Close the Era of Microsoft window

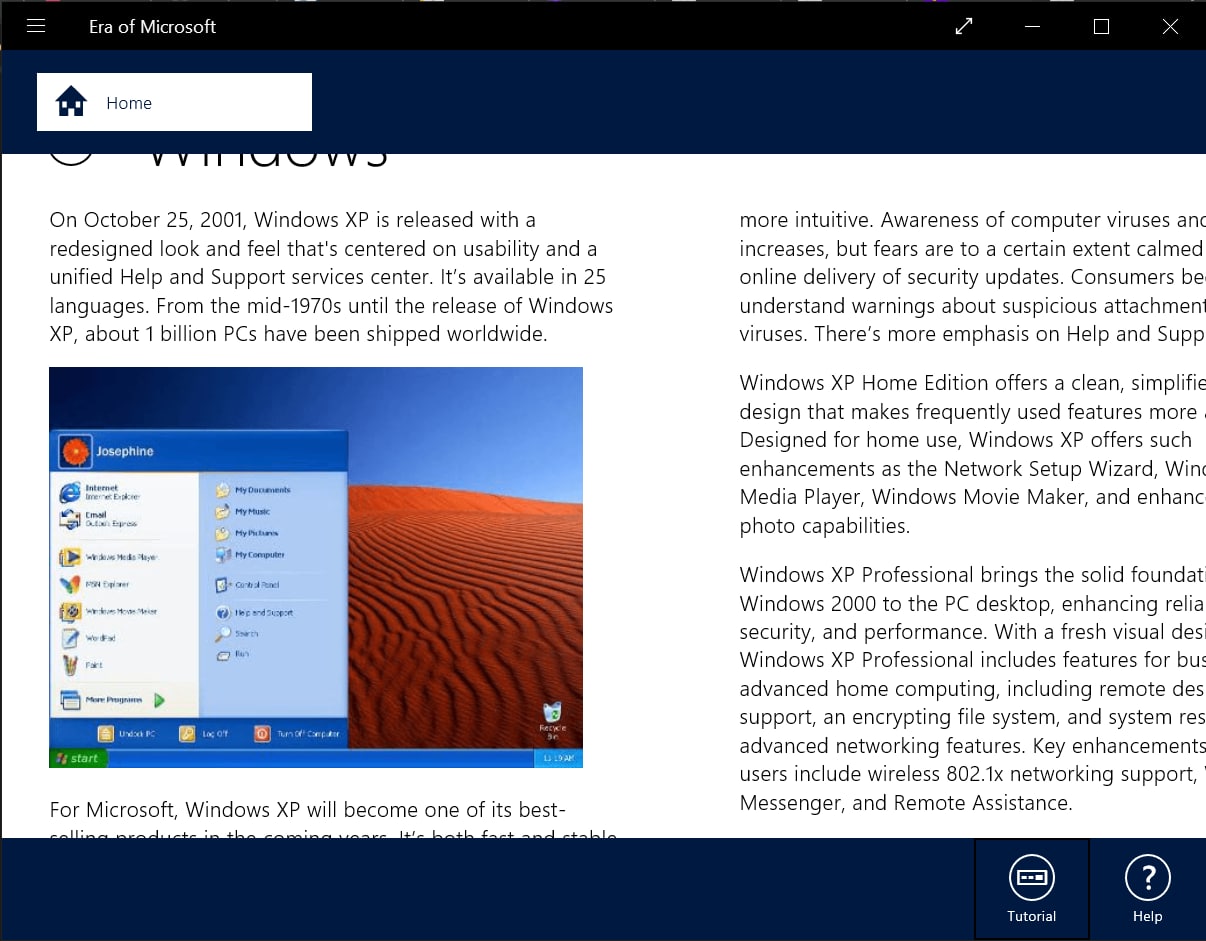(x=1170, y=27)
